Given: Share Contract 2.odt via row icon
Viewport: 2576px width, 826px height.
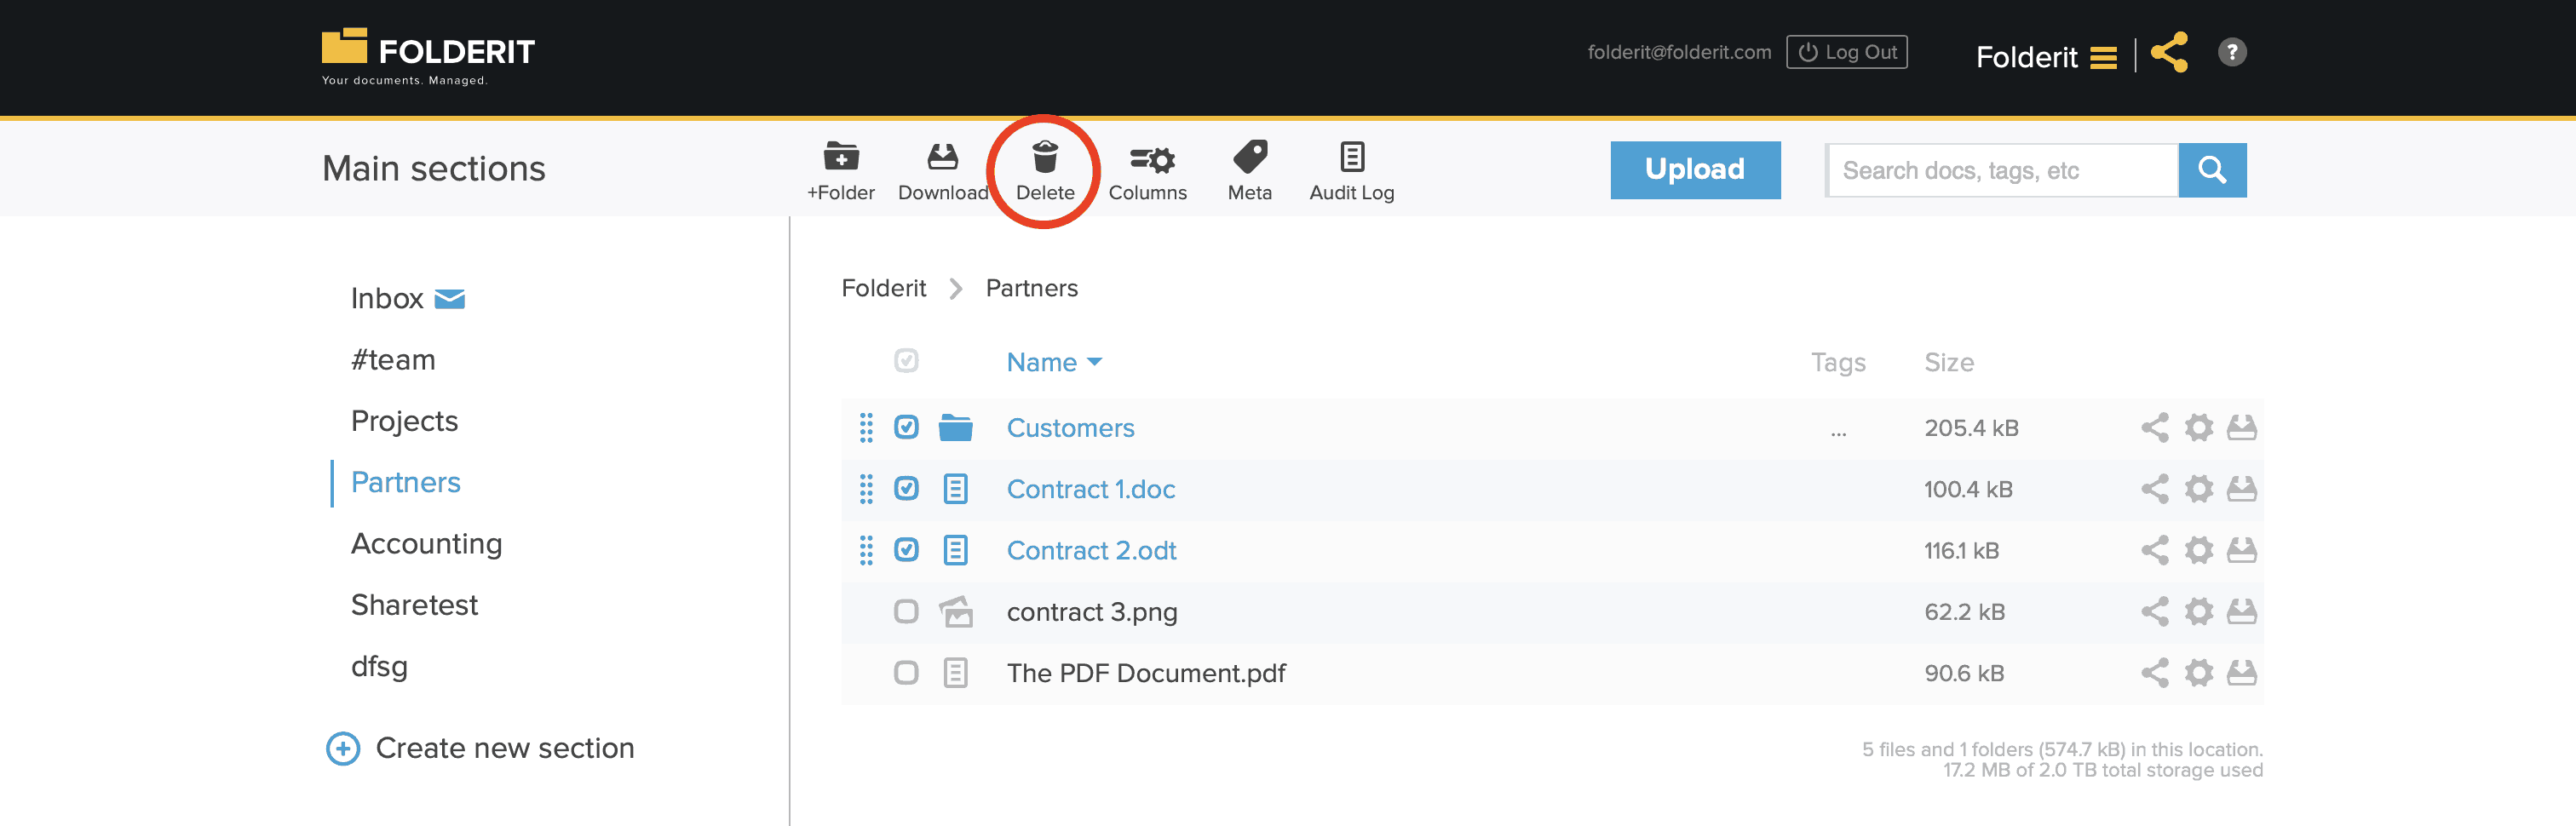Looking at the screenshot, I should point(2154,550).
